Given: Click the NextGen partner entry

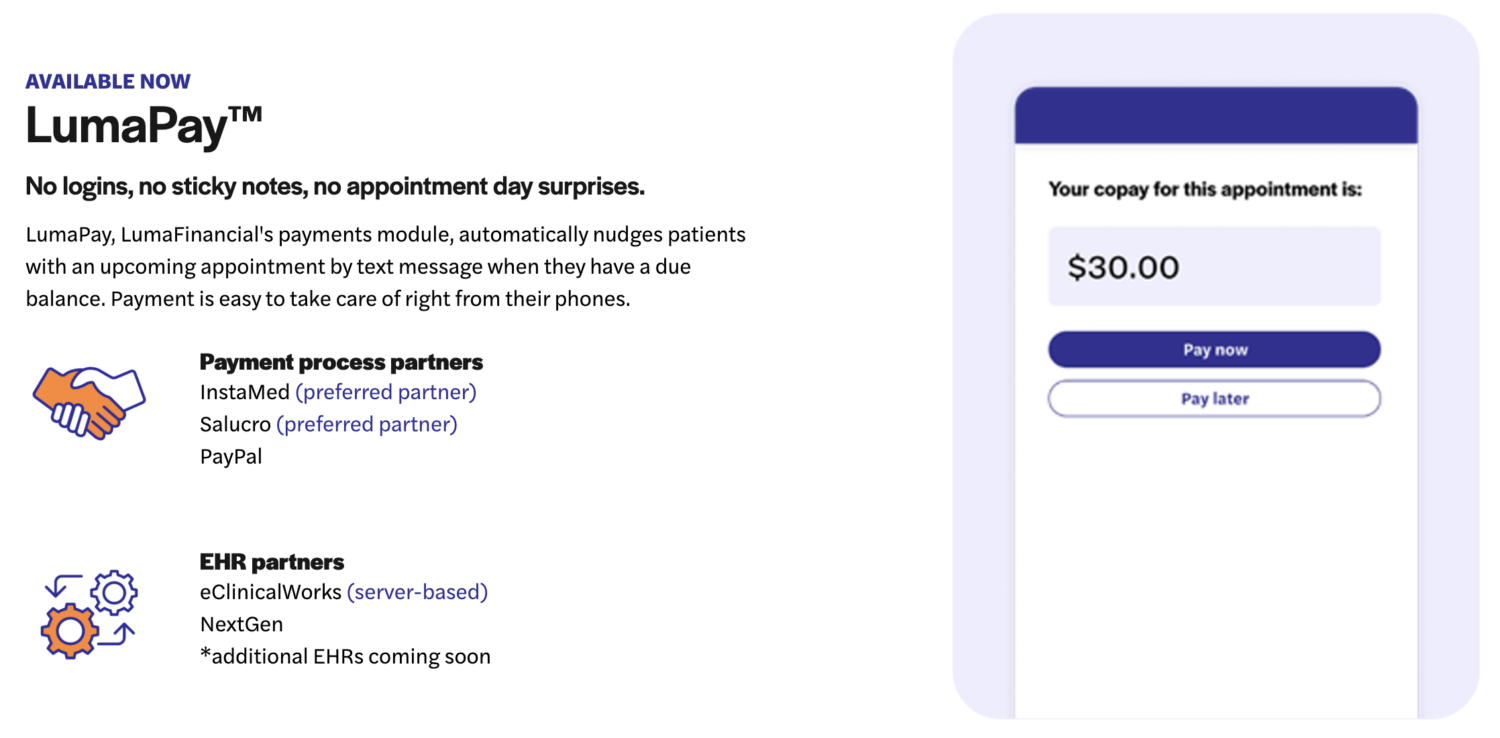Looking at the screenshot, I should [241, 624].
